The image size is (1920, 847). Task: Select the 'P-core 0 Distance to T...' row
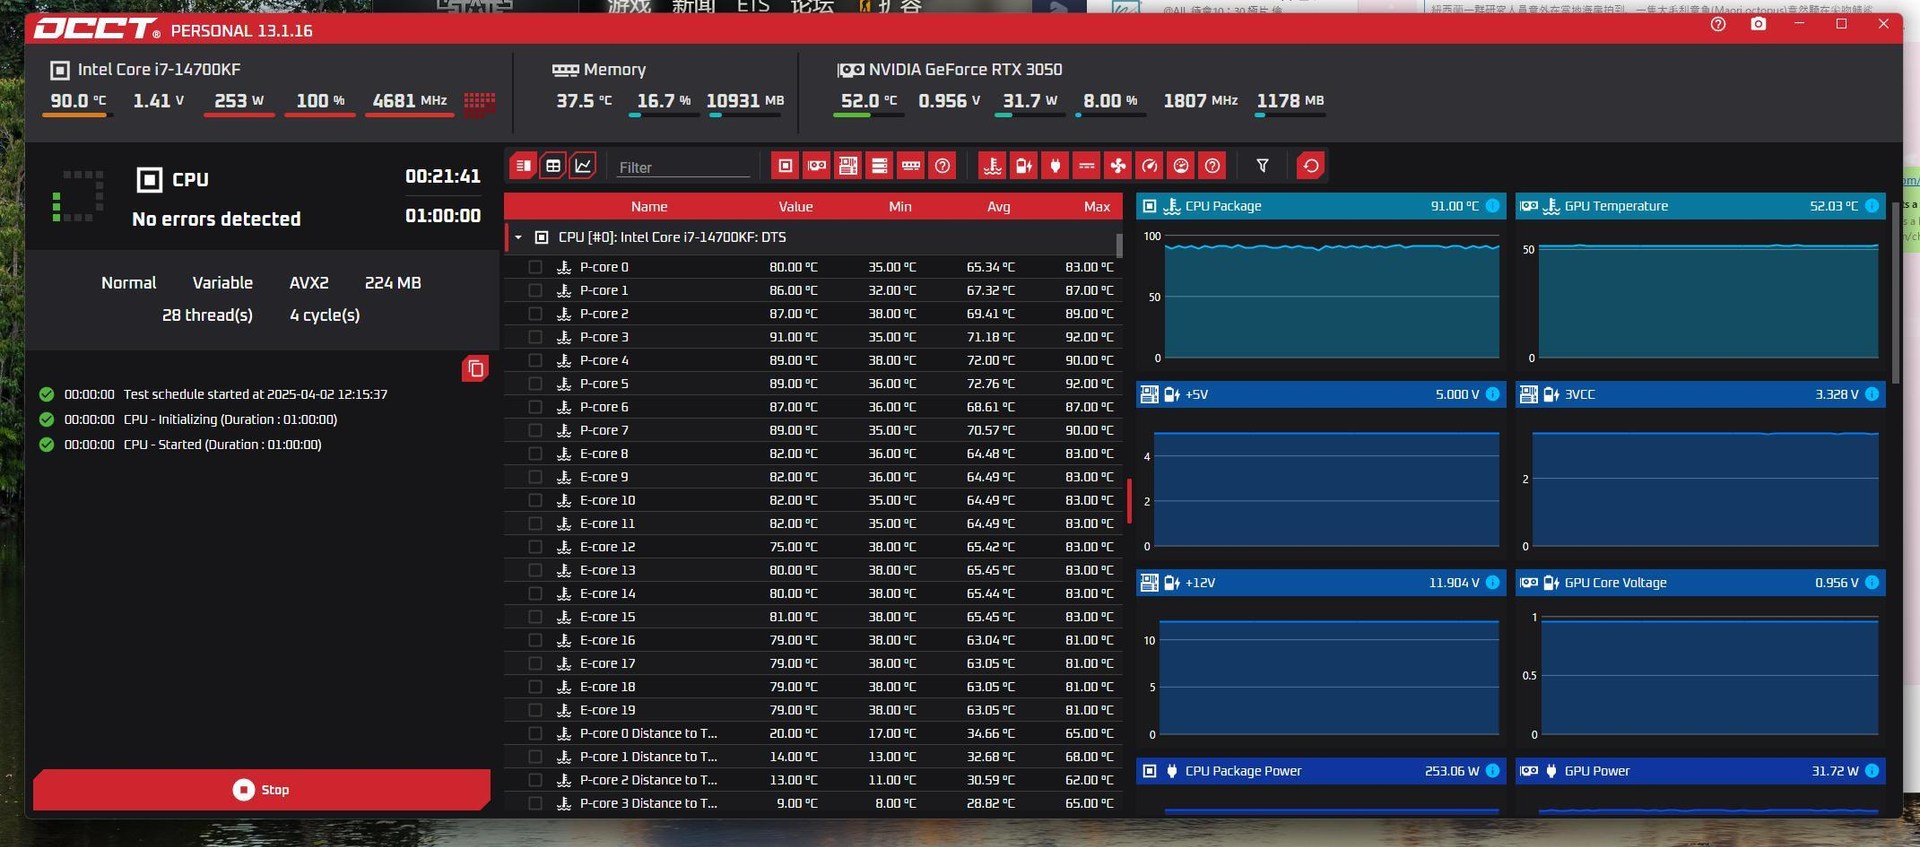(x=813, y=734)
